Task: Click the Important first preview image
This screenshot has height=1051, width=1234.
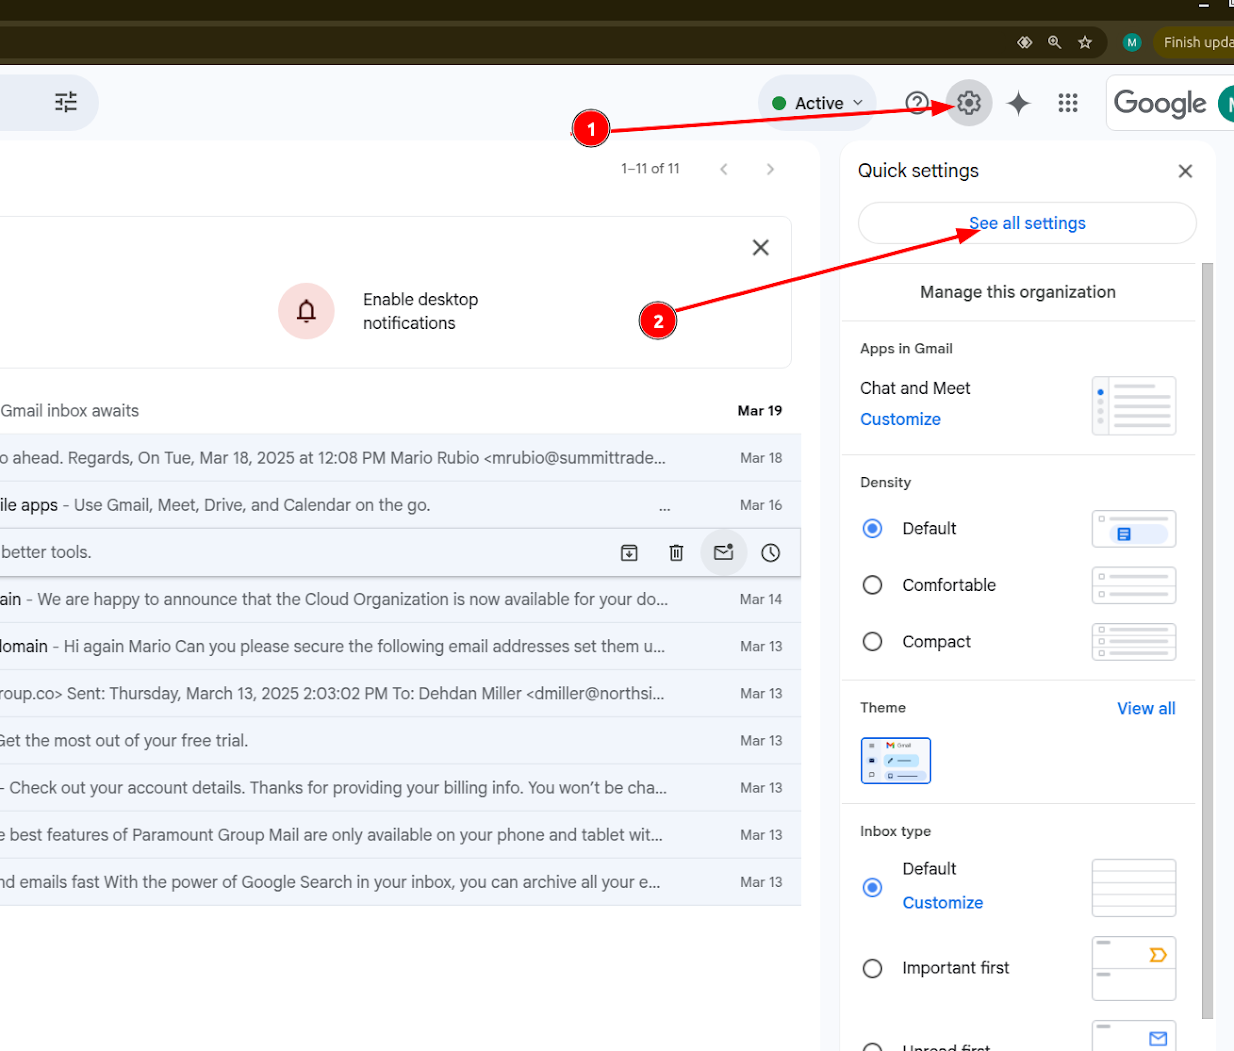Action: (x=1134, y=968)
